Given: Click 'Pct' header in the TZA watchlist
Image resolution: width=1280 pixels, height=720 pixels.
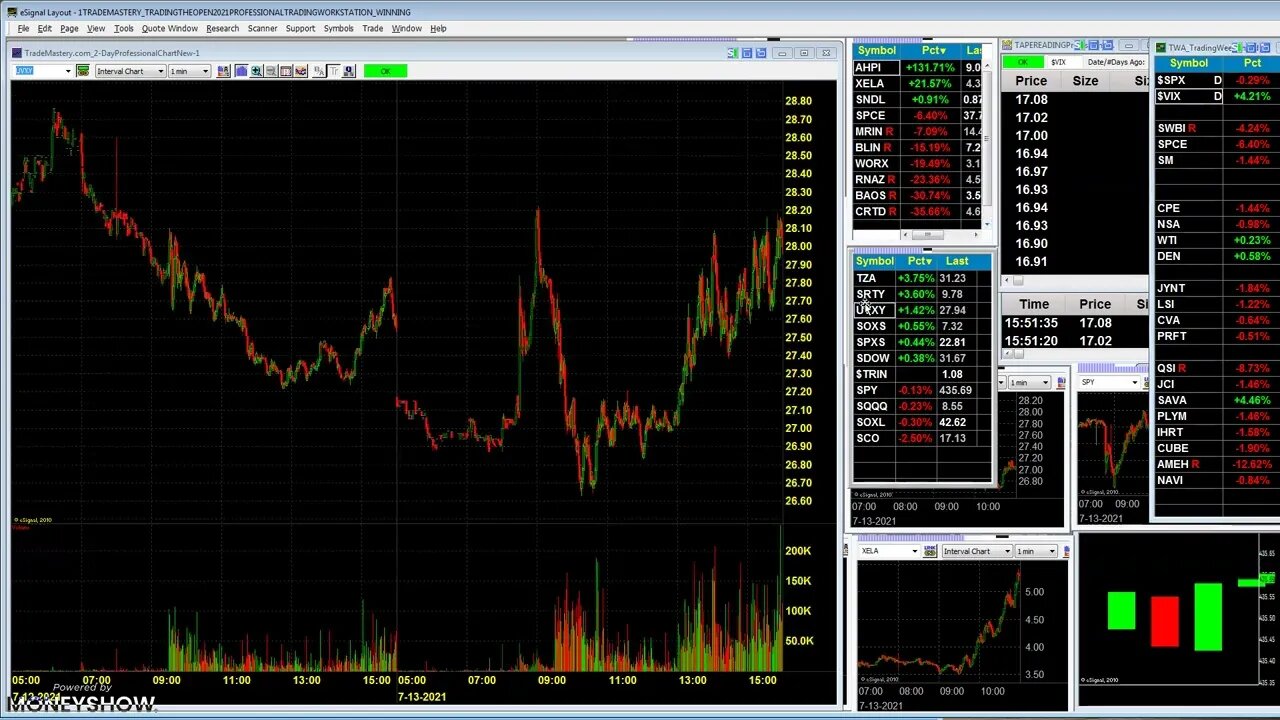Looking at the screenshot, I should click(919, 261).
